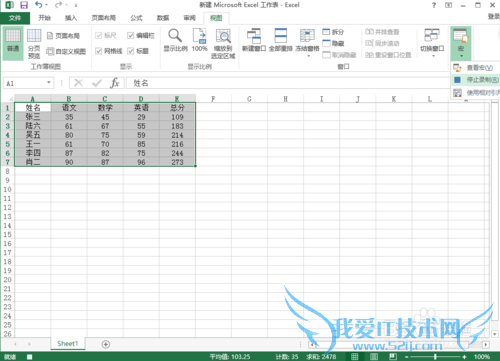Click zoom in plus button in status bar
Screen dimensions: 500x361
coord(464,357)
